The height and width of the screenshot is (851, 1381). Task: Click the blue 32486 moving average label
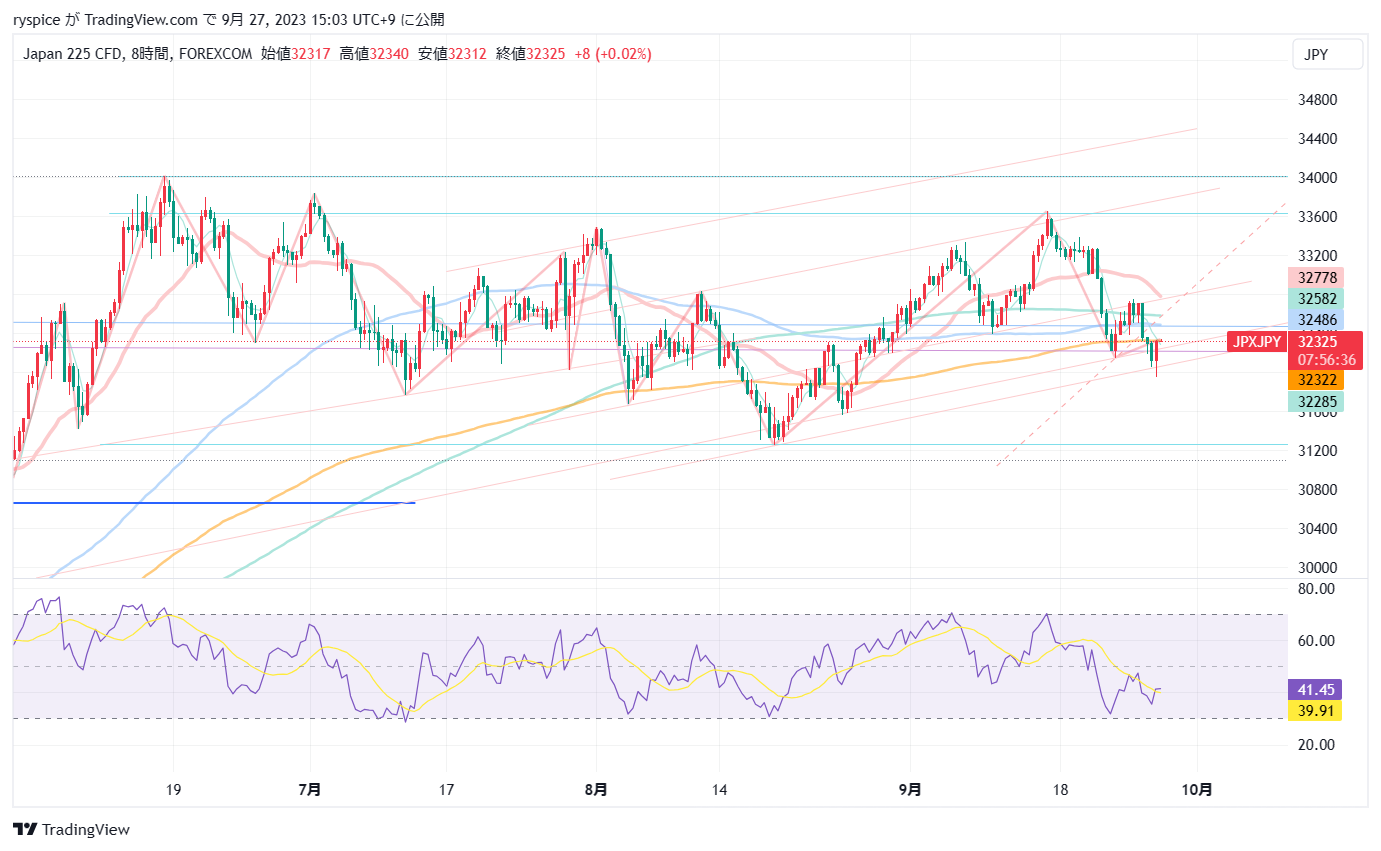click(x=1315, y=319)
